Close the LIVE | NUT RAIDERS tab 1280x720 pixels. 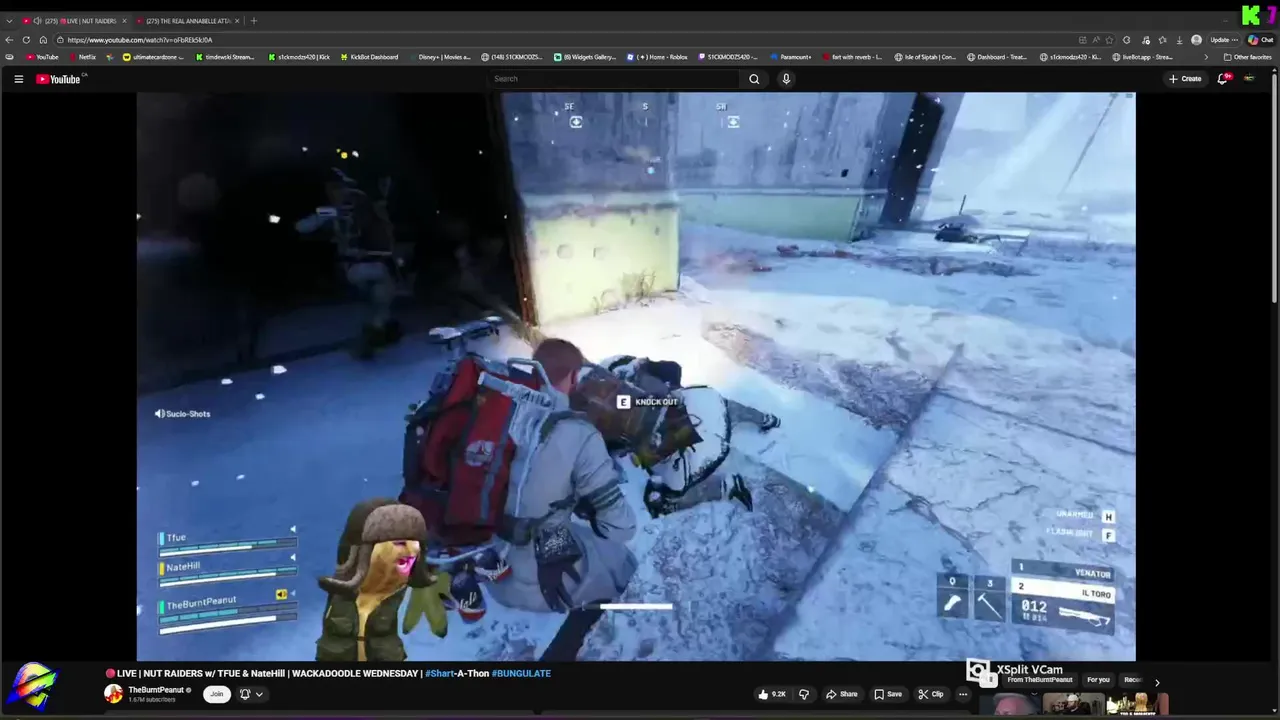124,21
